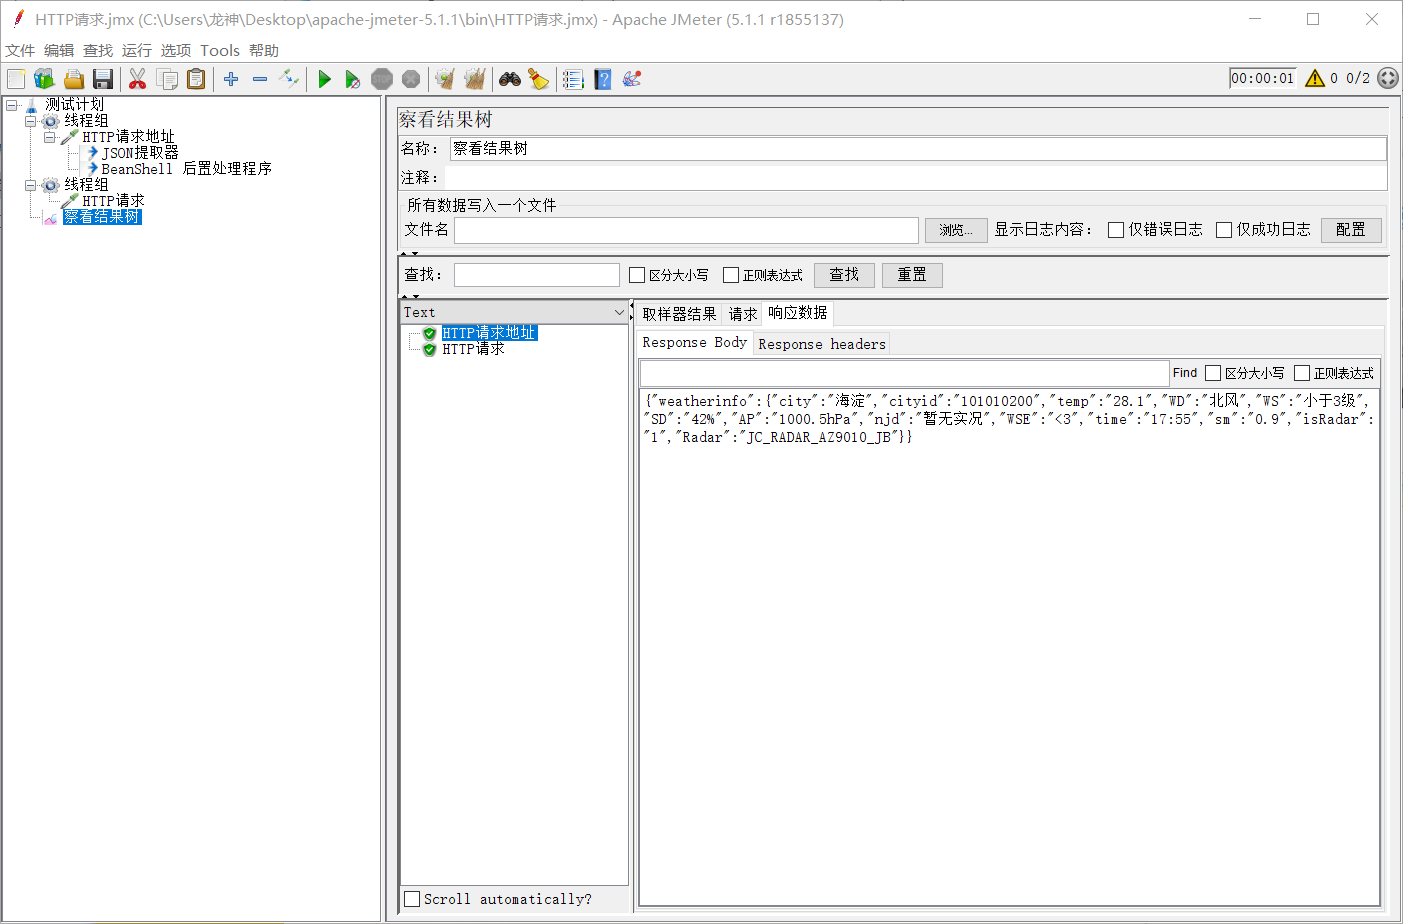Expand all nodes with plus icon

click(x=231, y=79)
